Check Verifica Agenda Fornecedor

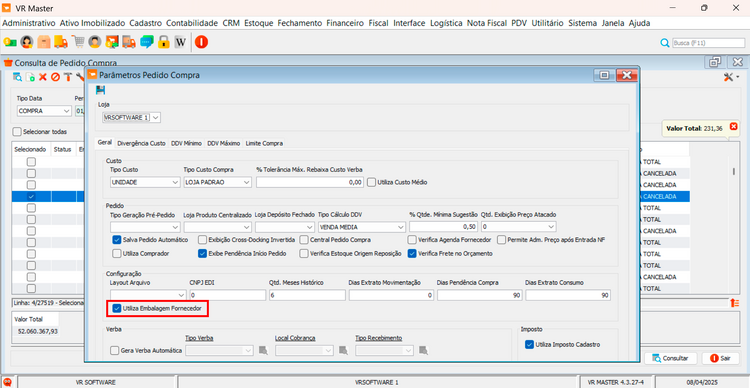pyautogui.click(x=412, y=239)
